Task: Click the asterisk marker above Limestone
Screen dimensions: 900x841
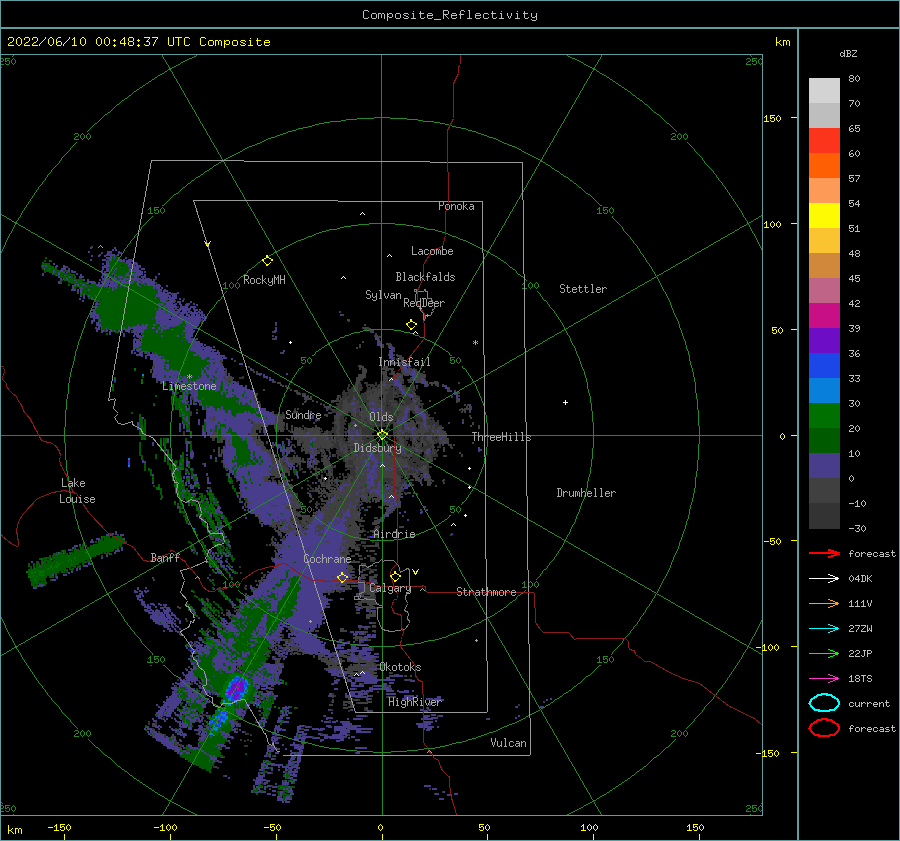Action: (x=189, y=377)
